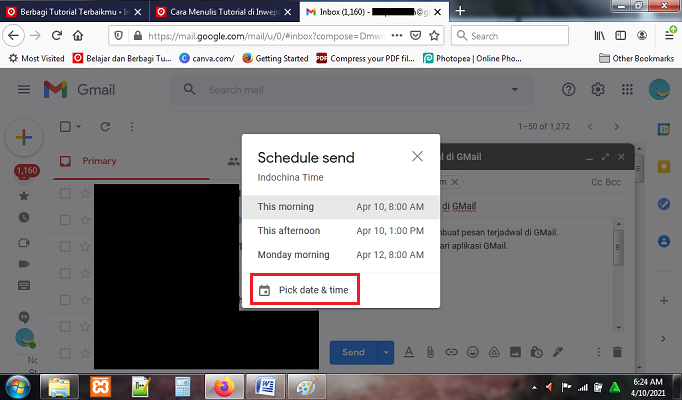Open Other Bookmarks folder
682x400 pixels.
coord(637,58)
